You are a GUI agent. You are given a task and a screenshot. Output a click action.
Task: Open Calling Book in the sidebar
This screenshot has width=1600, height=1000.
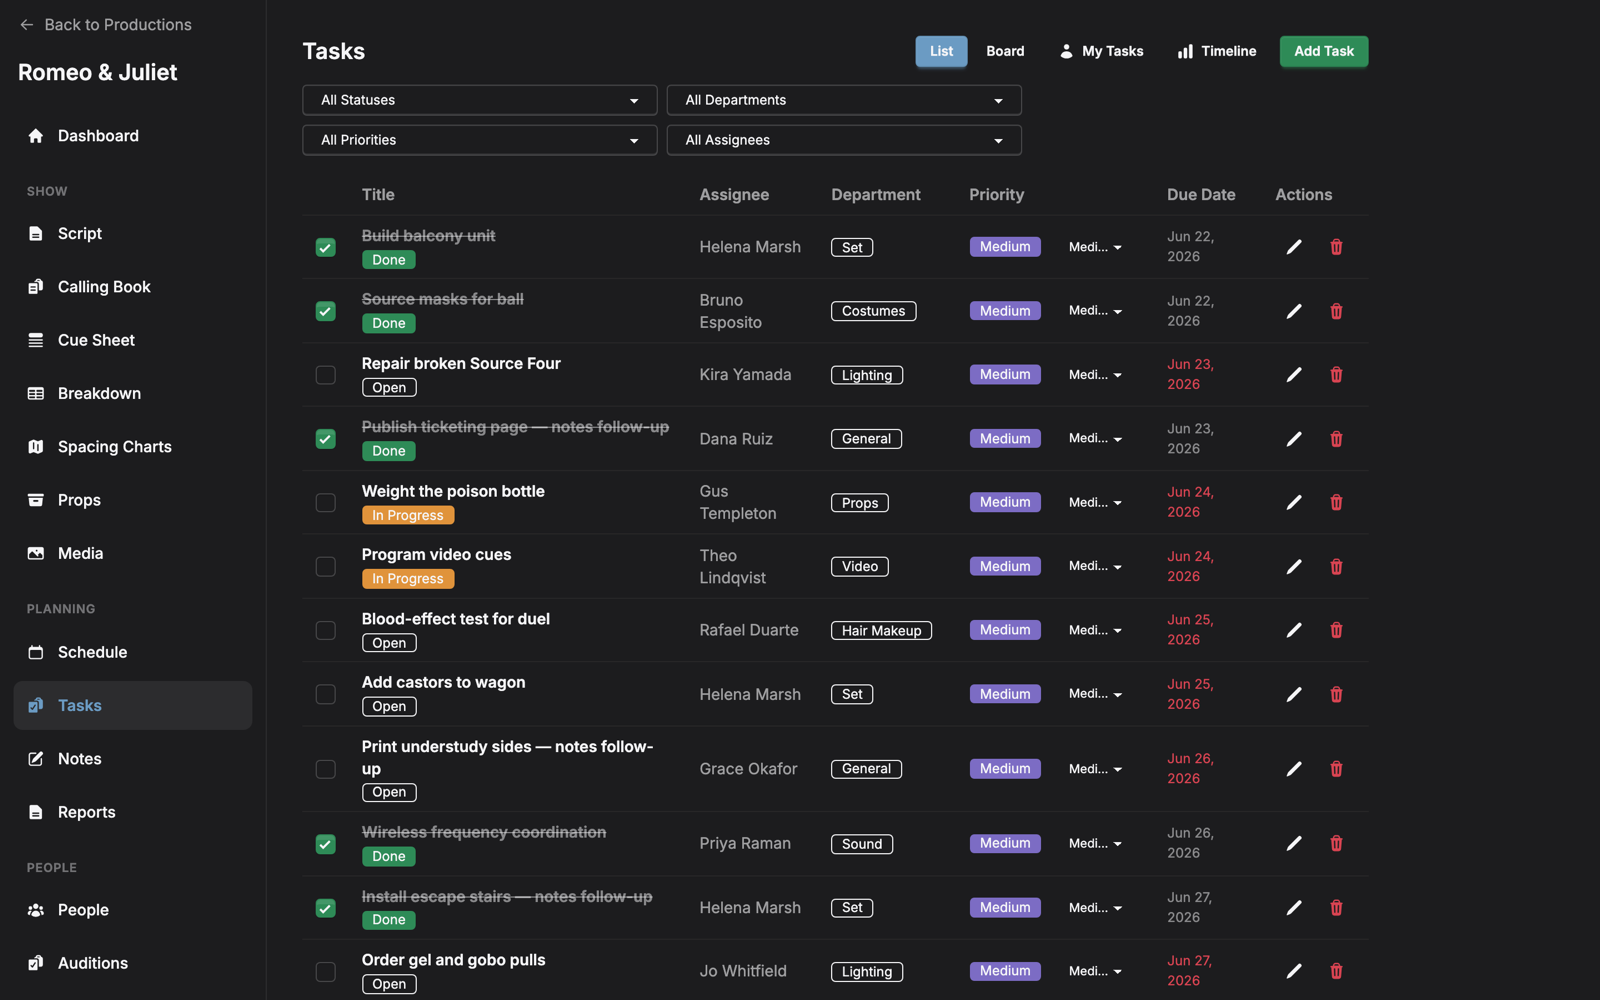[133, 287]
